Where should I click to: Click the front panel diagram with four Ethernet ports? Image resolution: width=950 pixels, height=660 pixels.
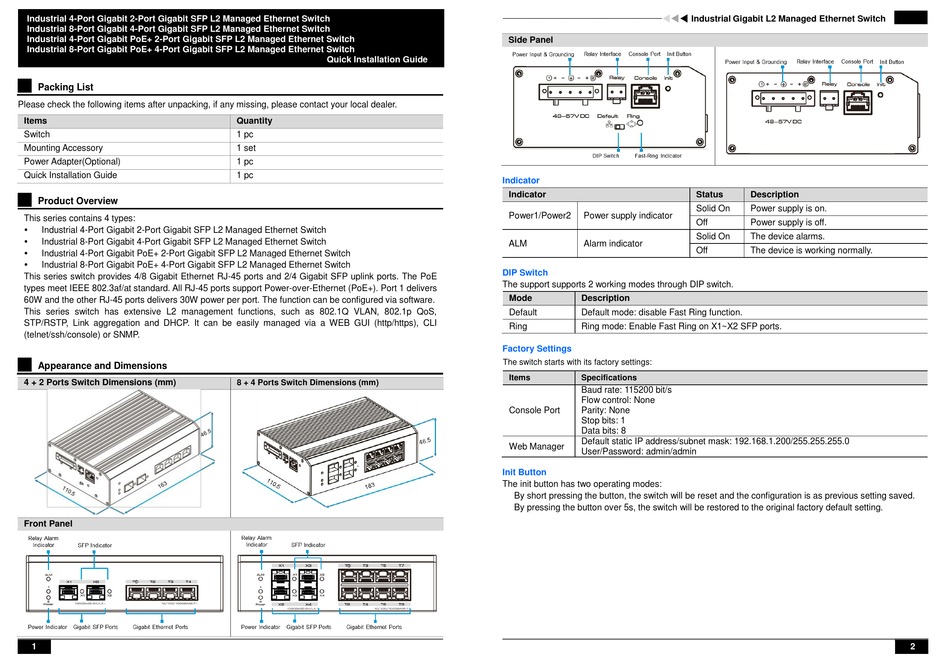pos(124,584)
